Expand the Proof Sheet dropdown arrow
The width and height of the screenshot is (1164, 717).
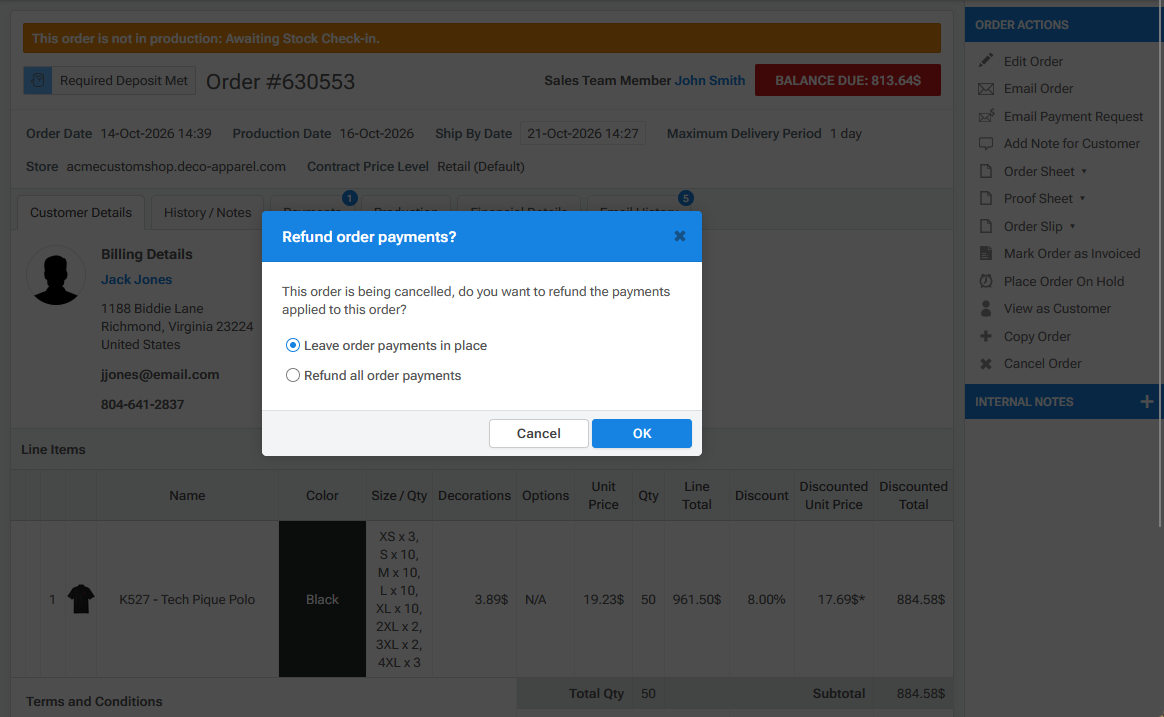[1082, 198]
